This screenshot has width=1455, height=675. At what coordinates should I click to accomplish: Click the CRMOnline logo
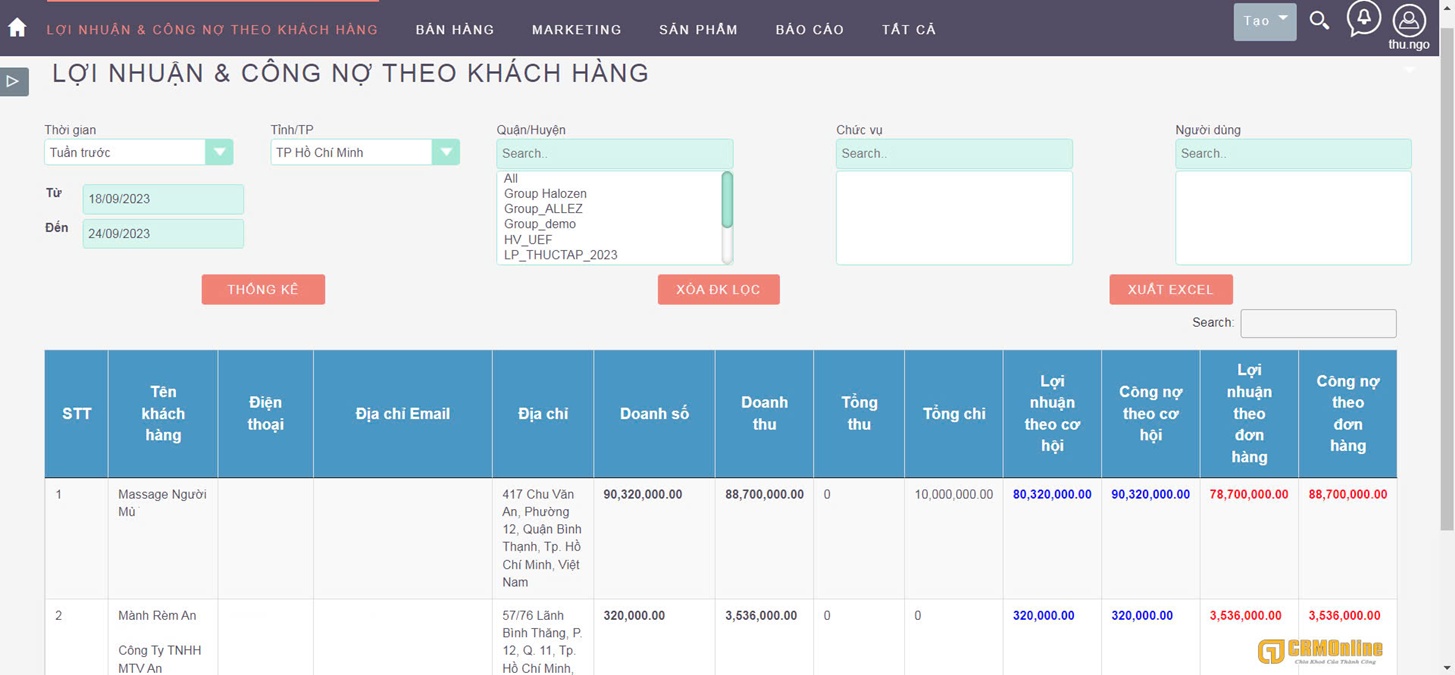(x=1319, y=651)
